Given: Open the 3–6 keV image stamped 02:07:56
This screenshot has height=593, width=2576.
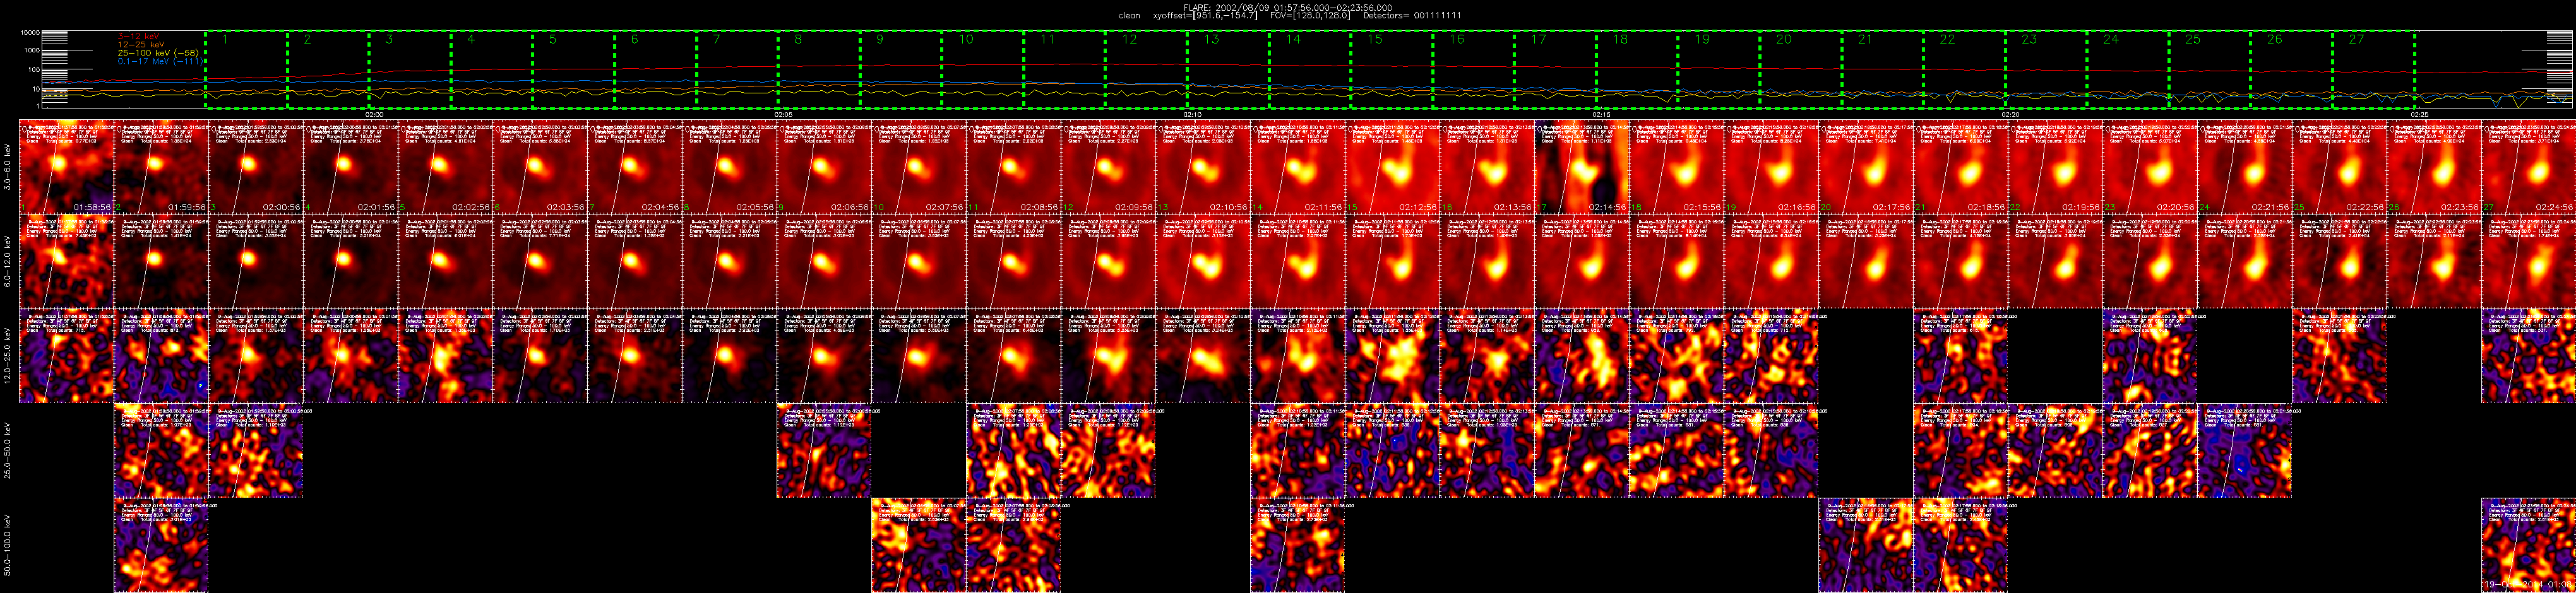Looking at the screenshot, I should 918,167.
